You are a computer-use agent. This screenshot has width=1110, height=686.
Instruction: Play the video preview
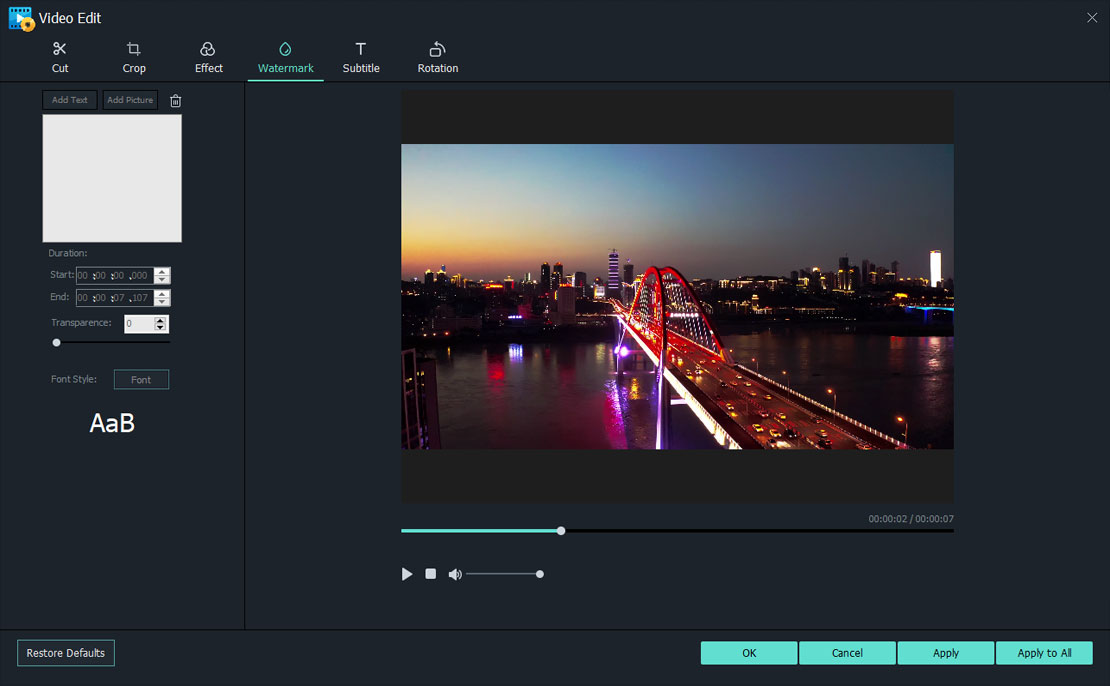click(x=407, y=573)
